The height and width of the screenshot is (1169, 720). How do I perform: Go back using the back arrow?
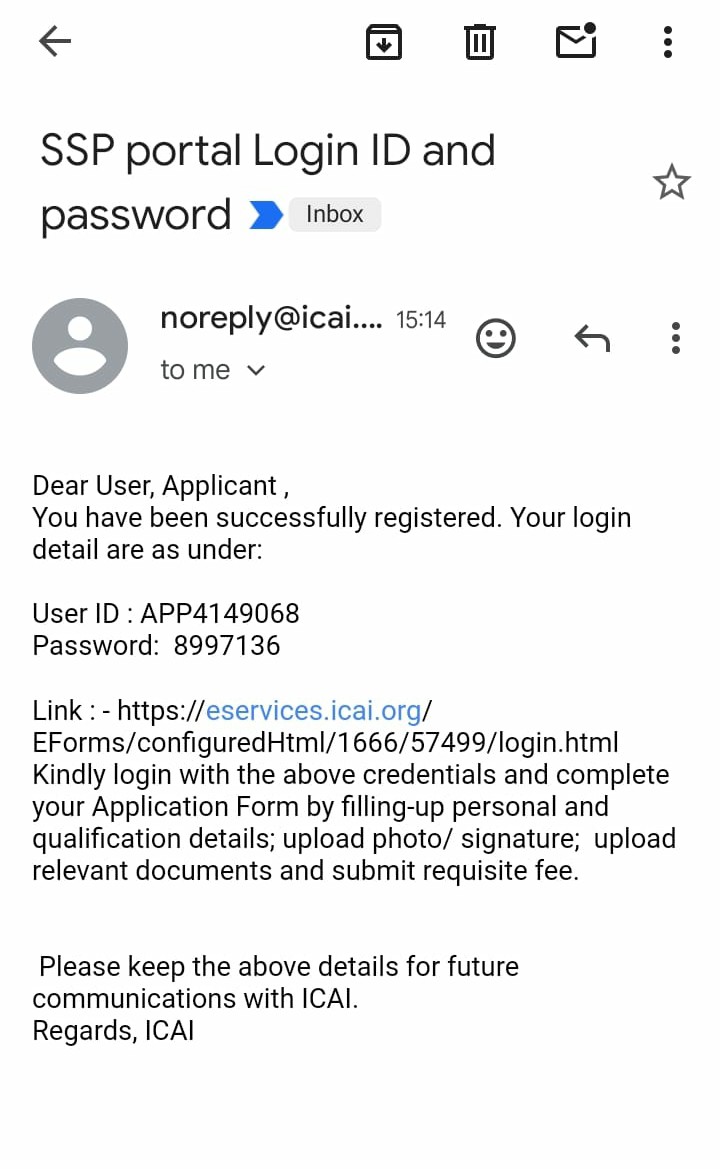55,41
